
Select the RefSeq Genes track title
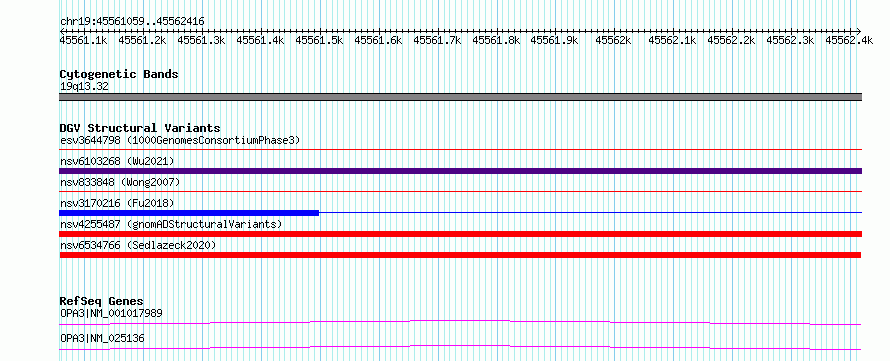[102, 301]
